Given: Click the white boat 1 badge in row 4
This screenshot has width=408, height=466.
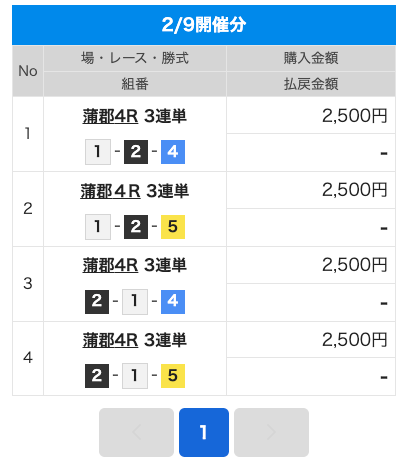Looking at the screenshot, I should (x=135, y=376).
